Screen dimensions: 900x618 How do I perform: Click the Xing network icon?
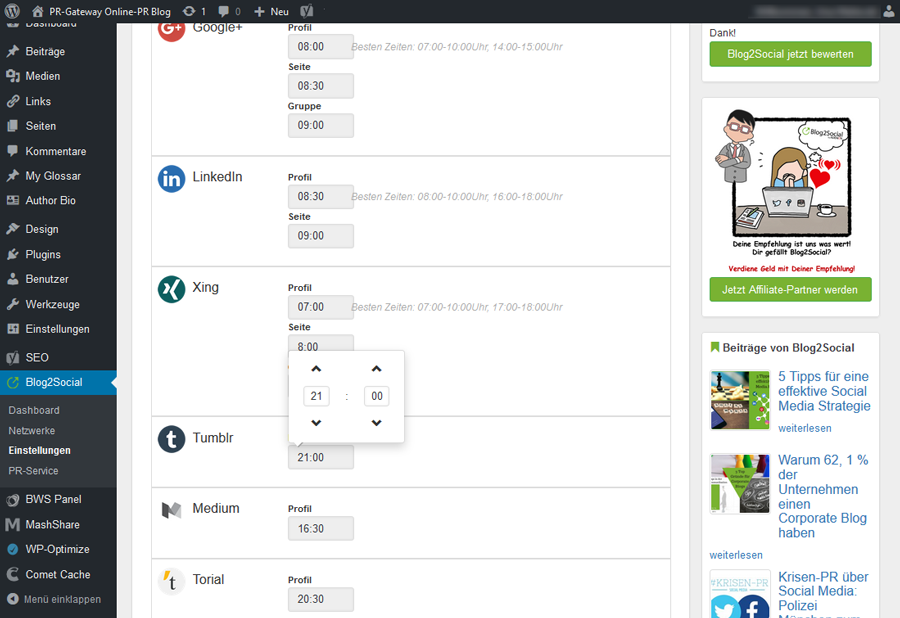(x=171, y=289)
